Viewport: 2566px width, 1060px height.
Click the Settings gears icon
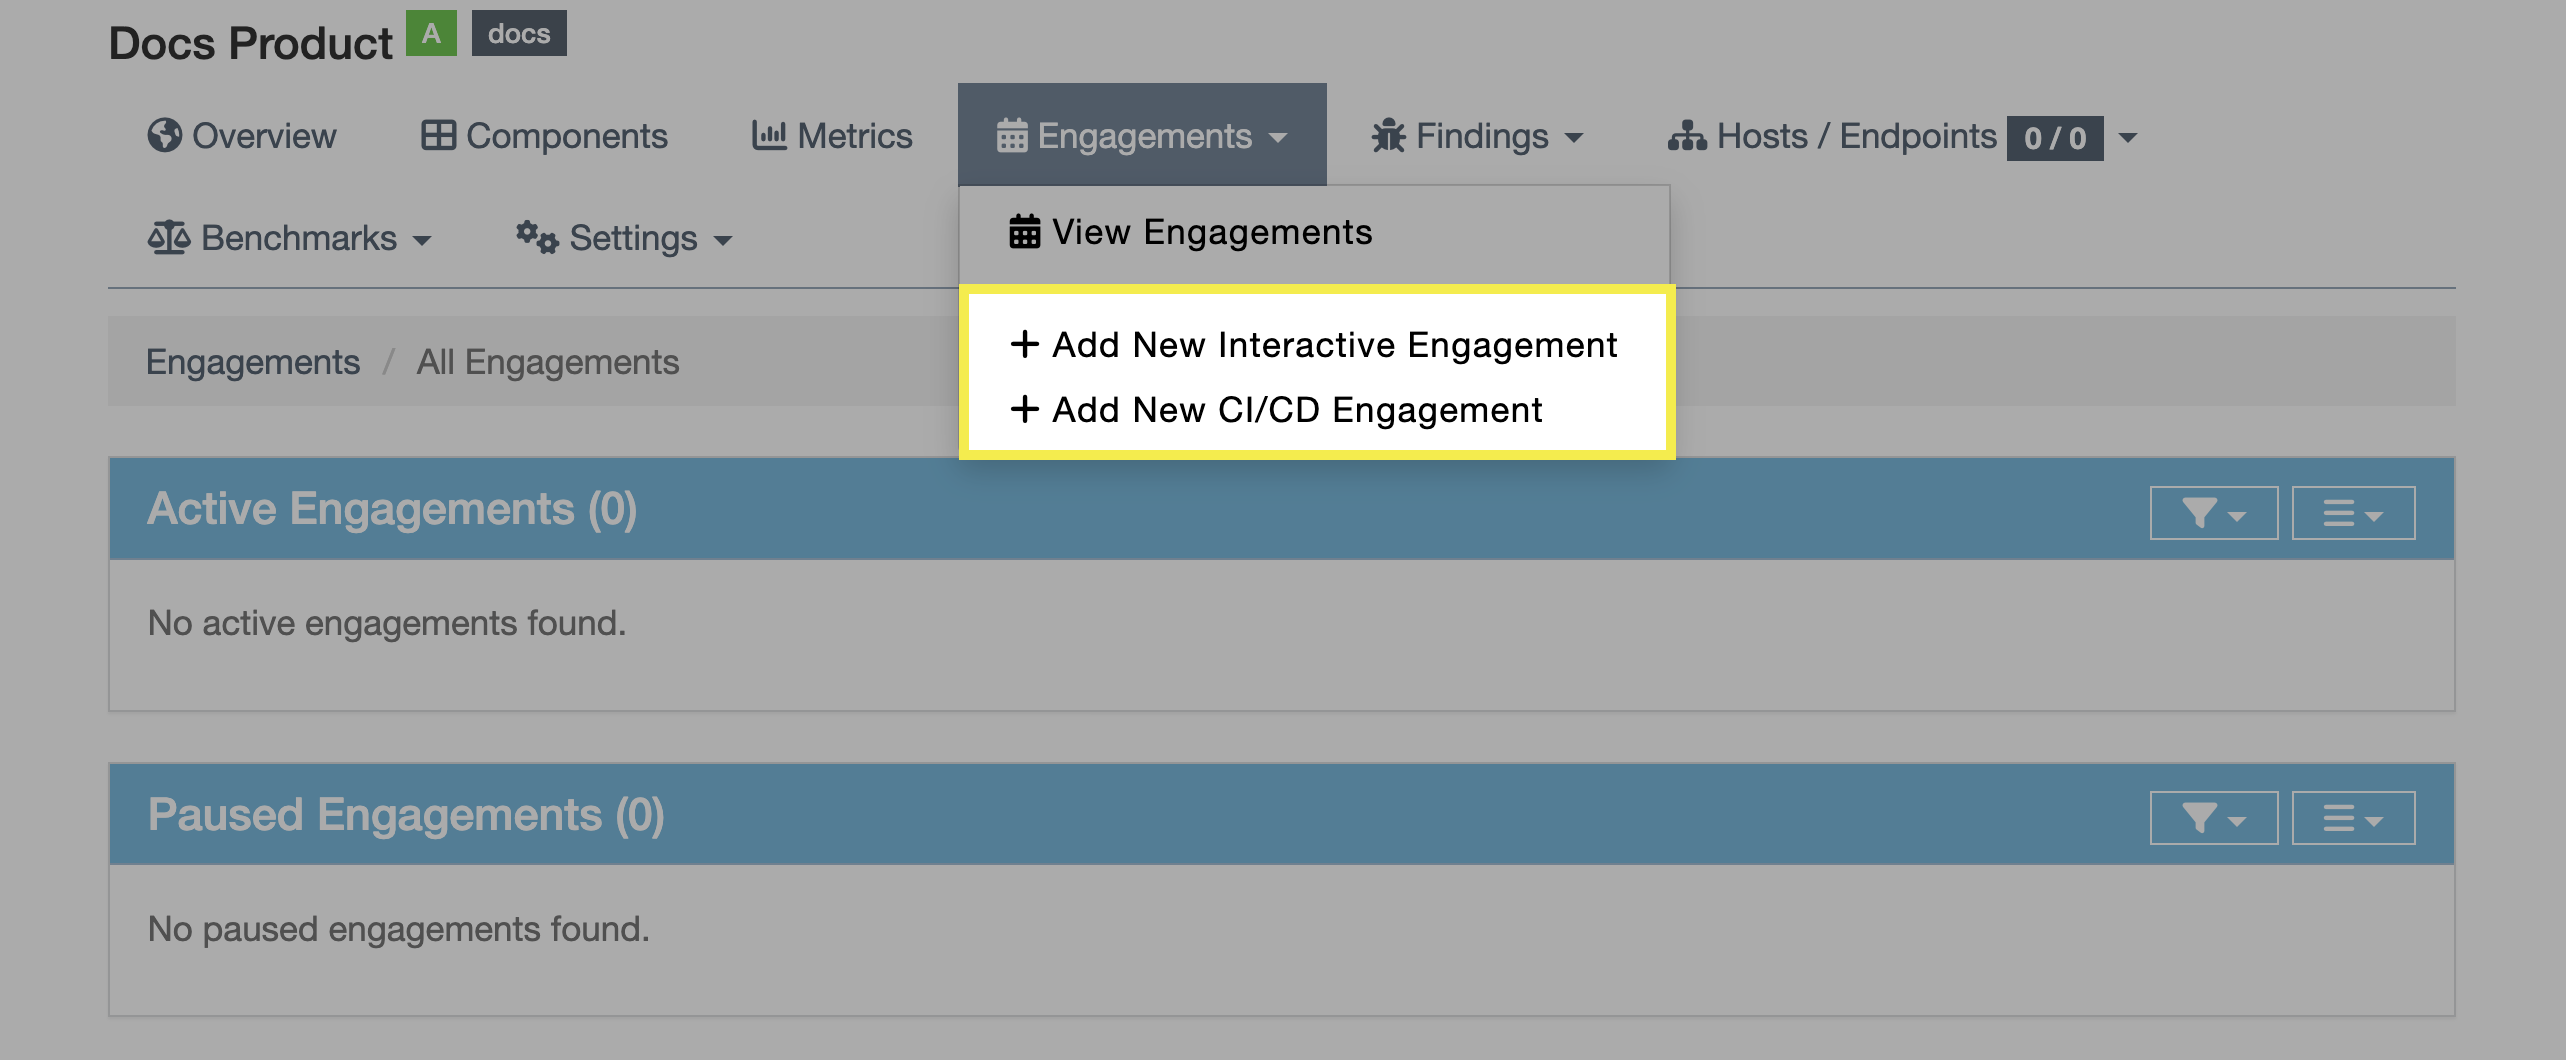coord(536,238)
